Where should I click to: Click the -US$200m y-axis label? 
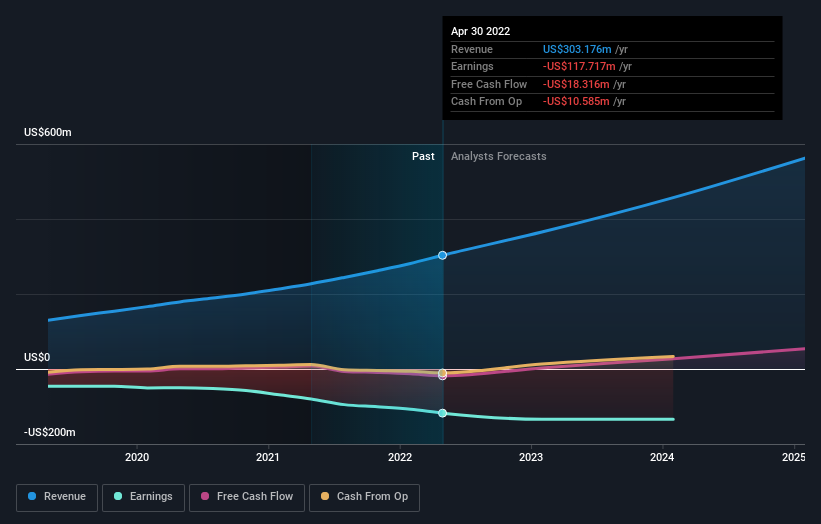(49, 432)
